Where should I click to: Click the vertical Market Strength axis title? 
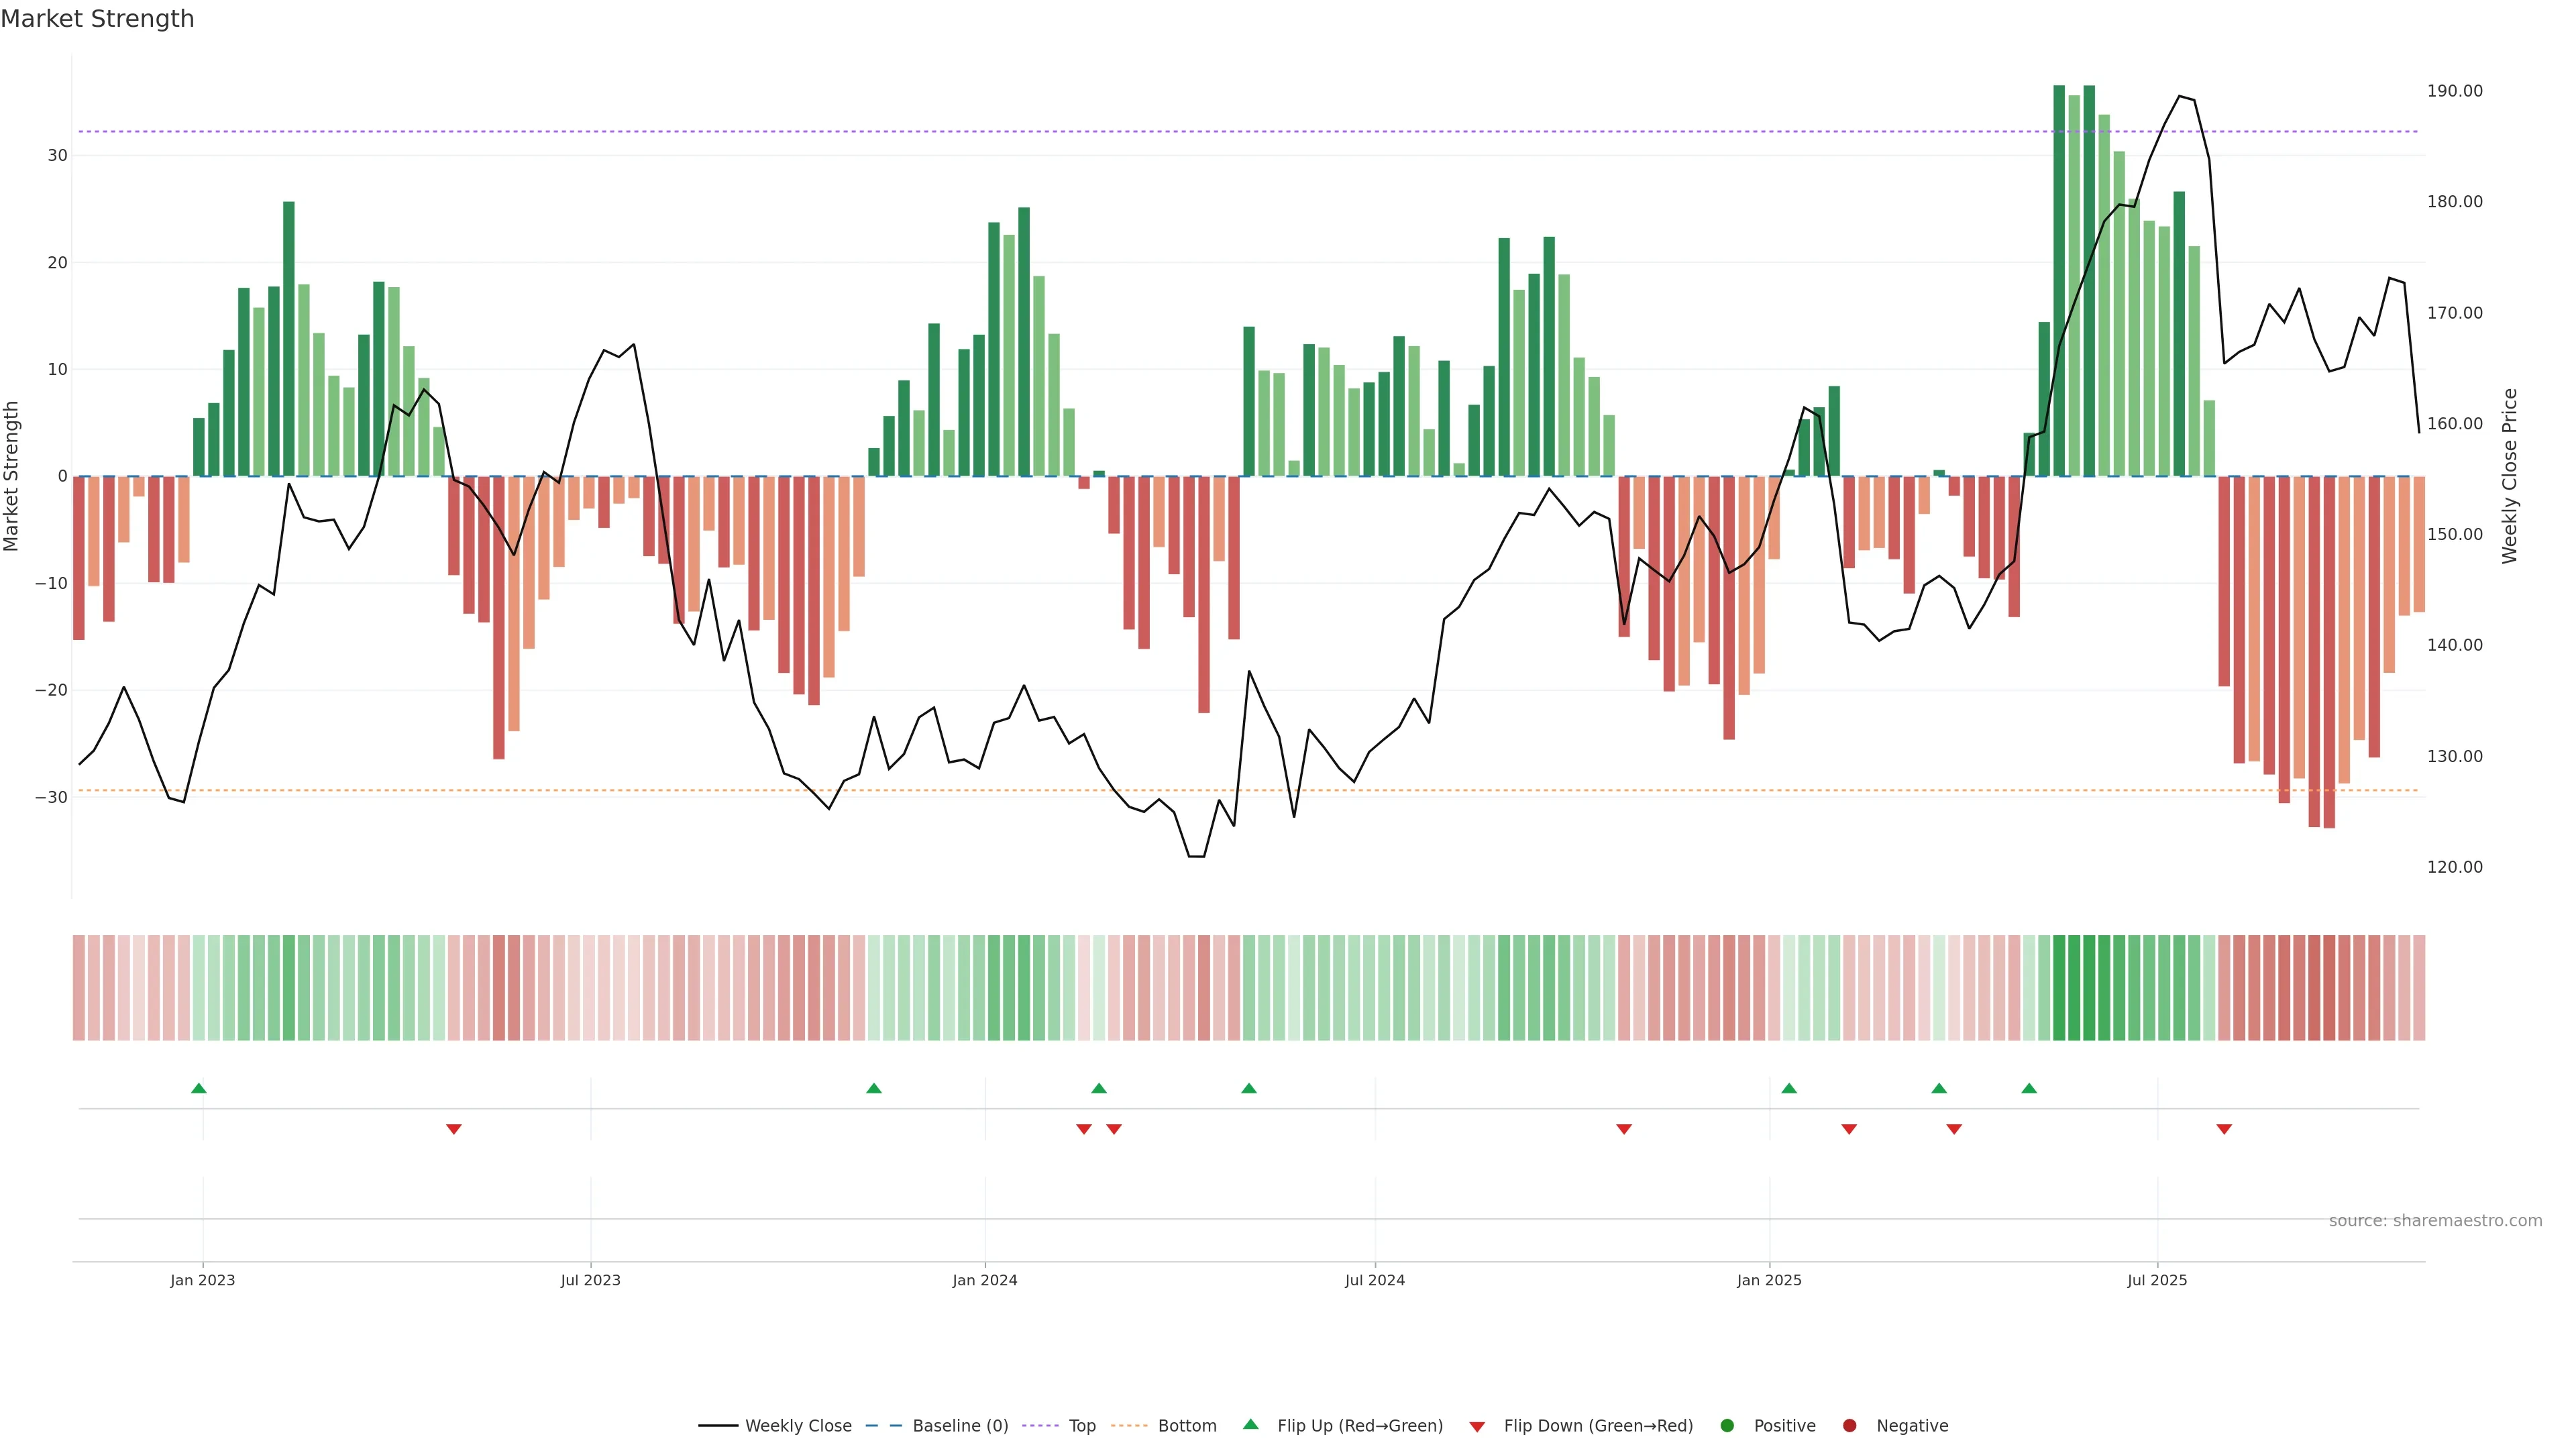coord(12,476)
